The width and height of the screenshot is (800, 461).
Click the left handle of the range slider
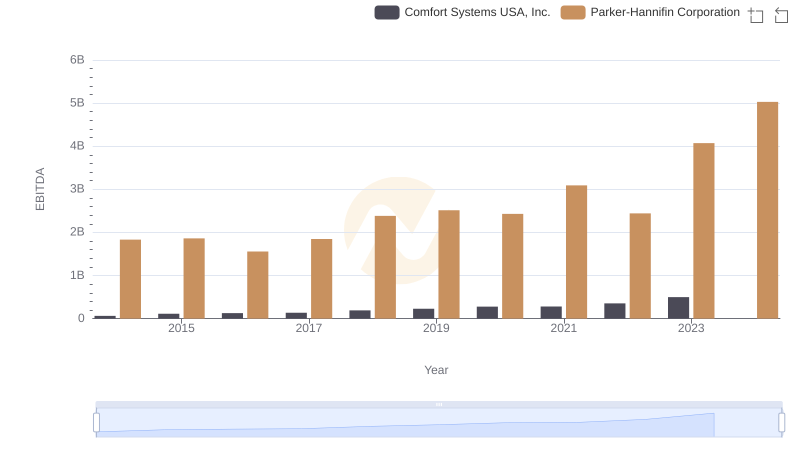(x=96, y=423)
